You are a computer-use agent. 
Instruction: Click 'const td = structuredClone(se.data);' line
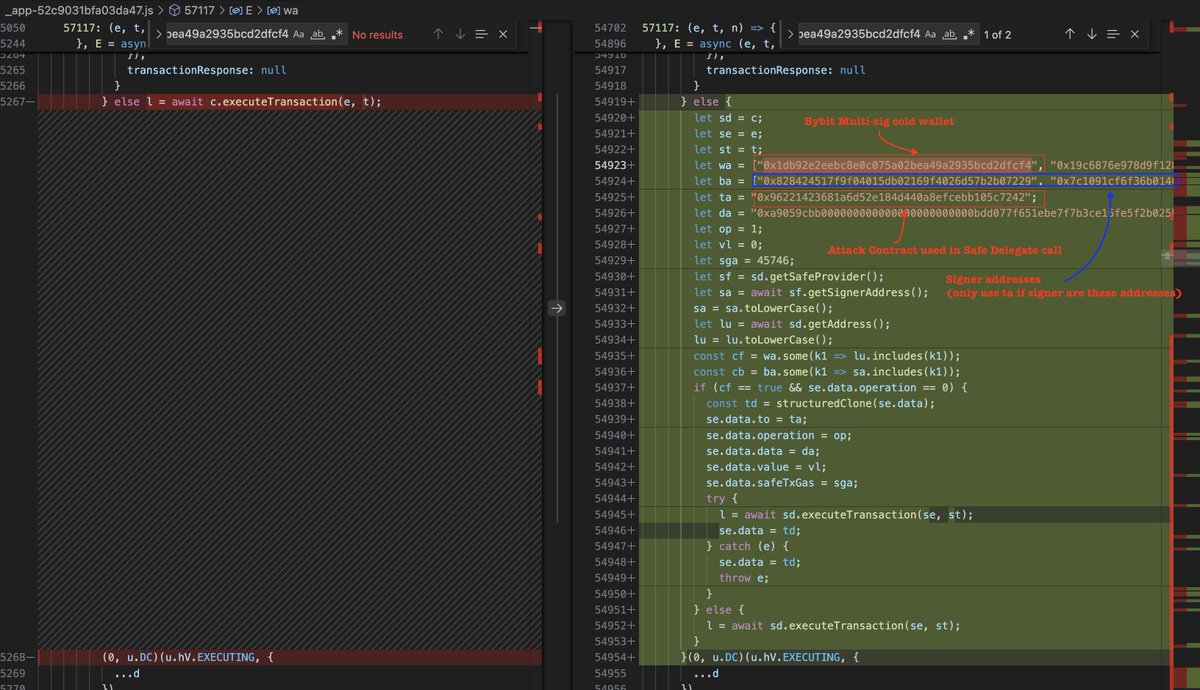[x=820, y=403]
